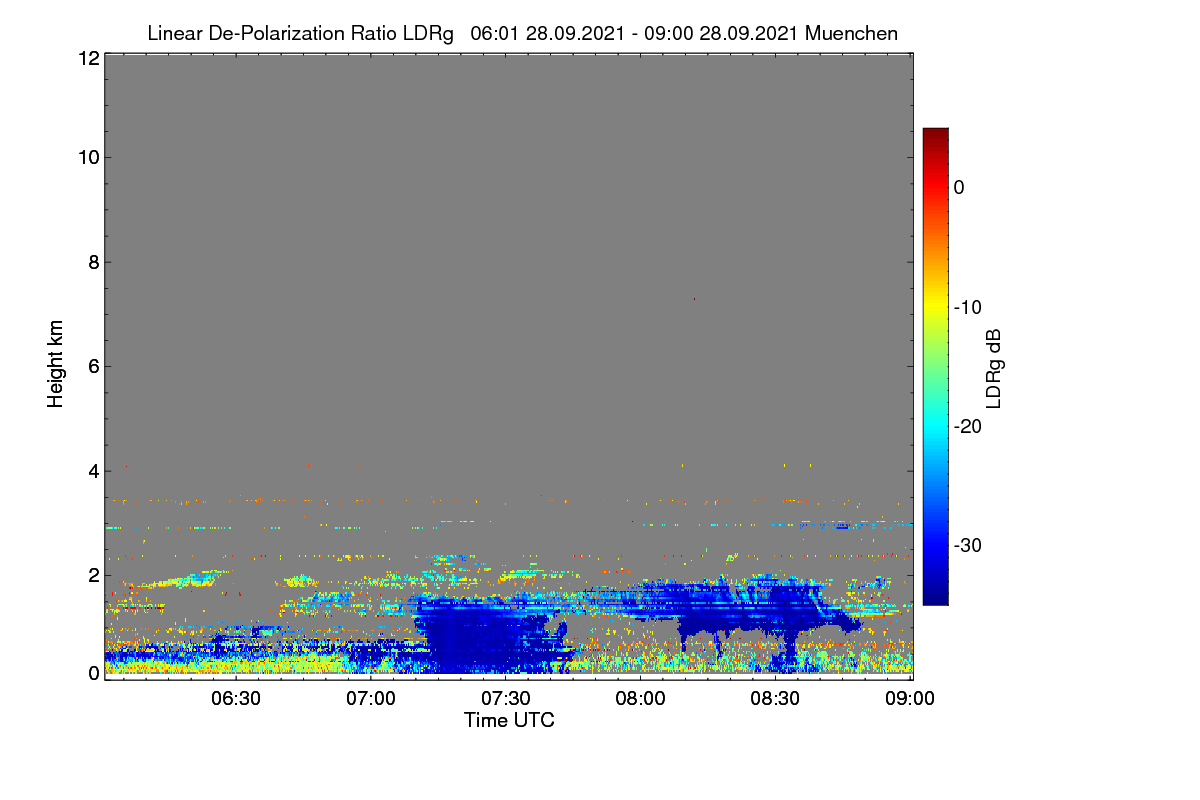Viewport: 1200px width, 800px height.
Task: Click the 10 km height tick label
Action: point(88,158)
